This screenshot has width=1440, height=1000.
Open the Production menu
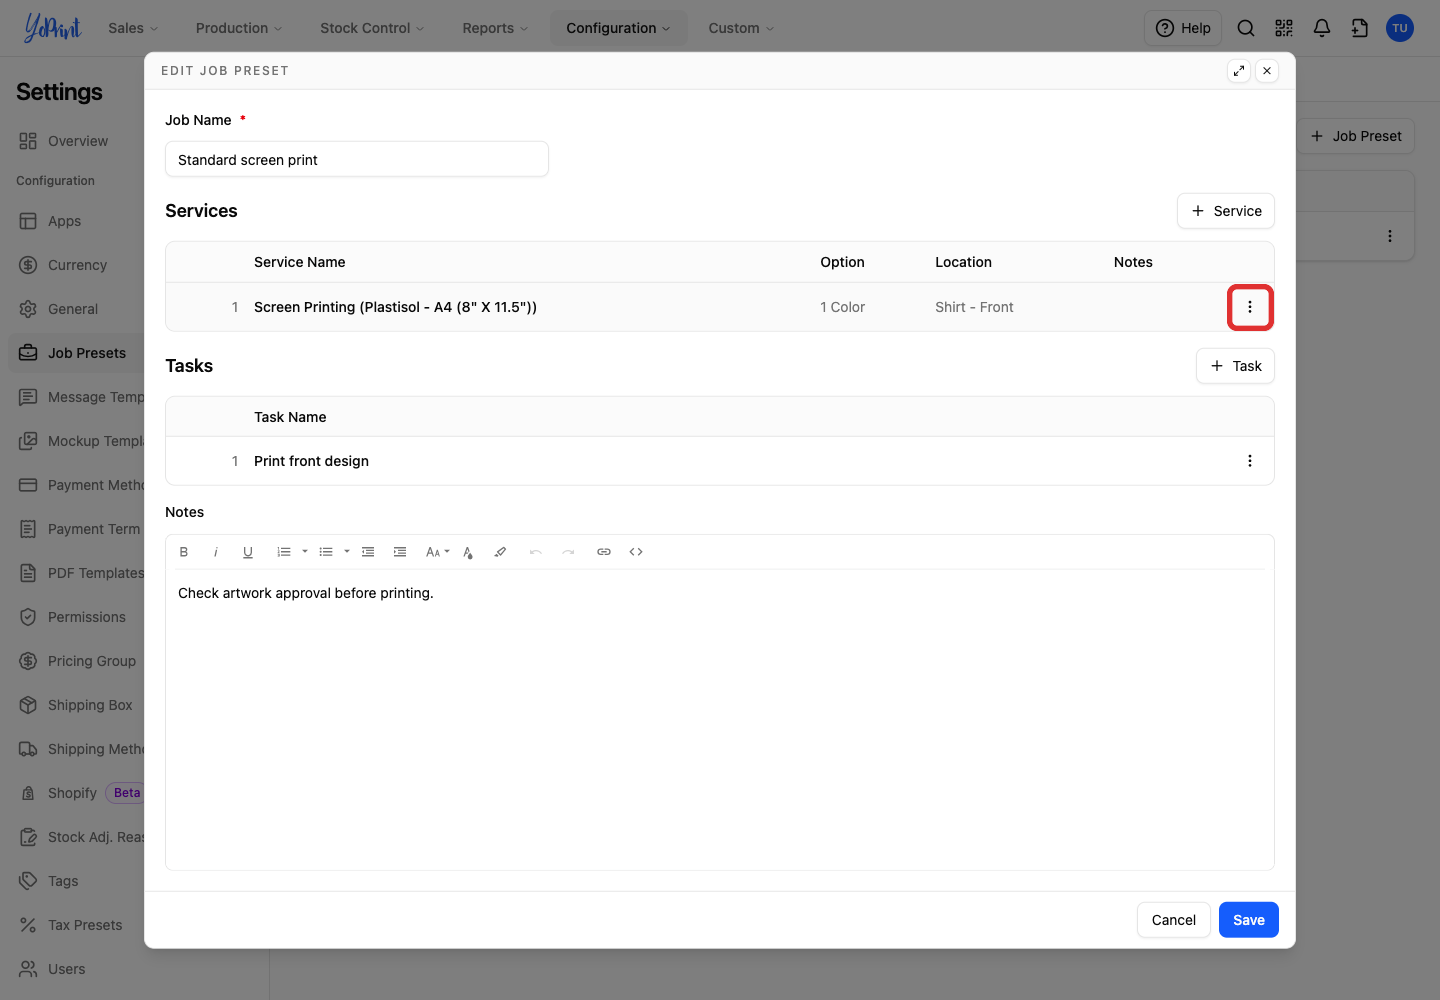239,28
